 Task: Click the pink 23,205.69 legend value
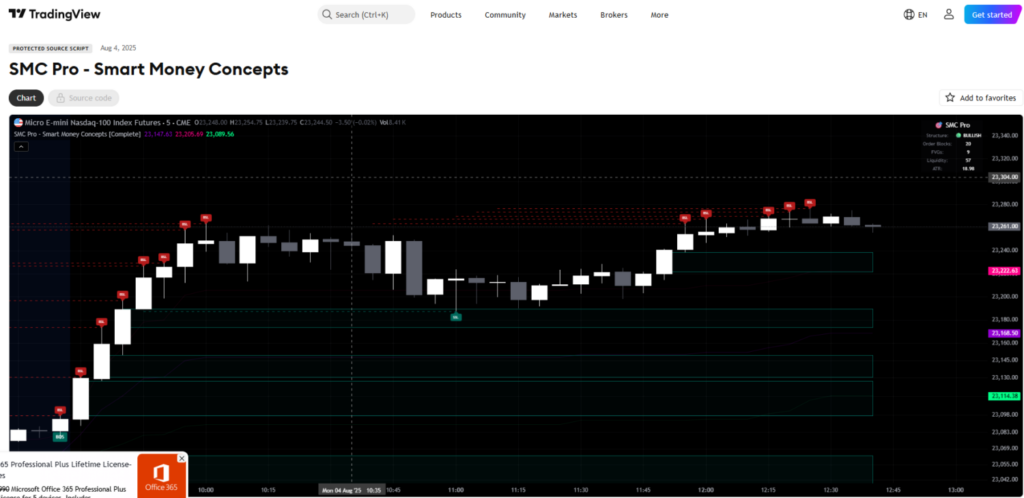189,134
